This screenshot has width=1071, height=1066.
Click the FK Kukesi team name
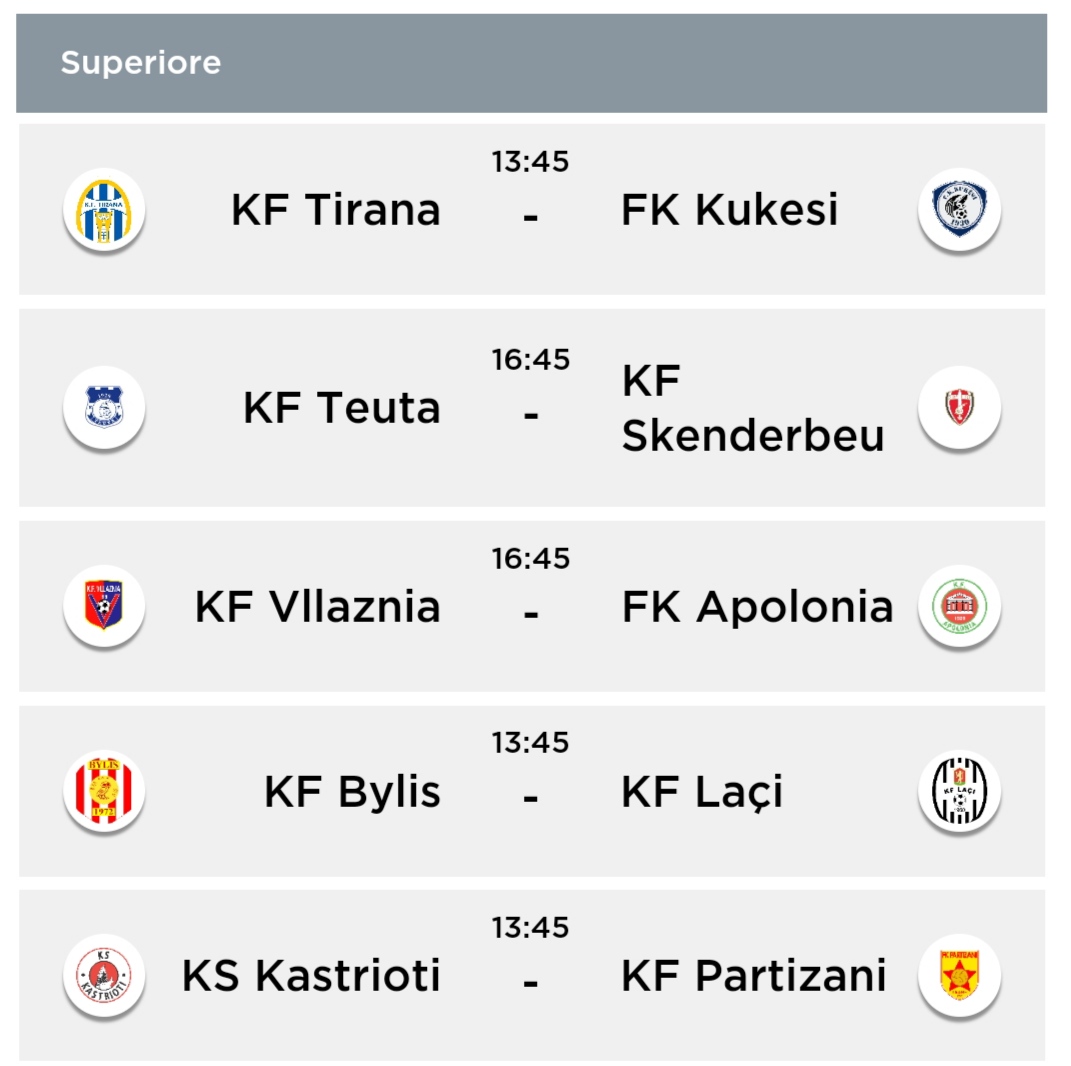tap(729, 210)
